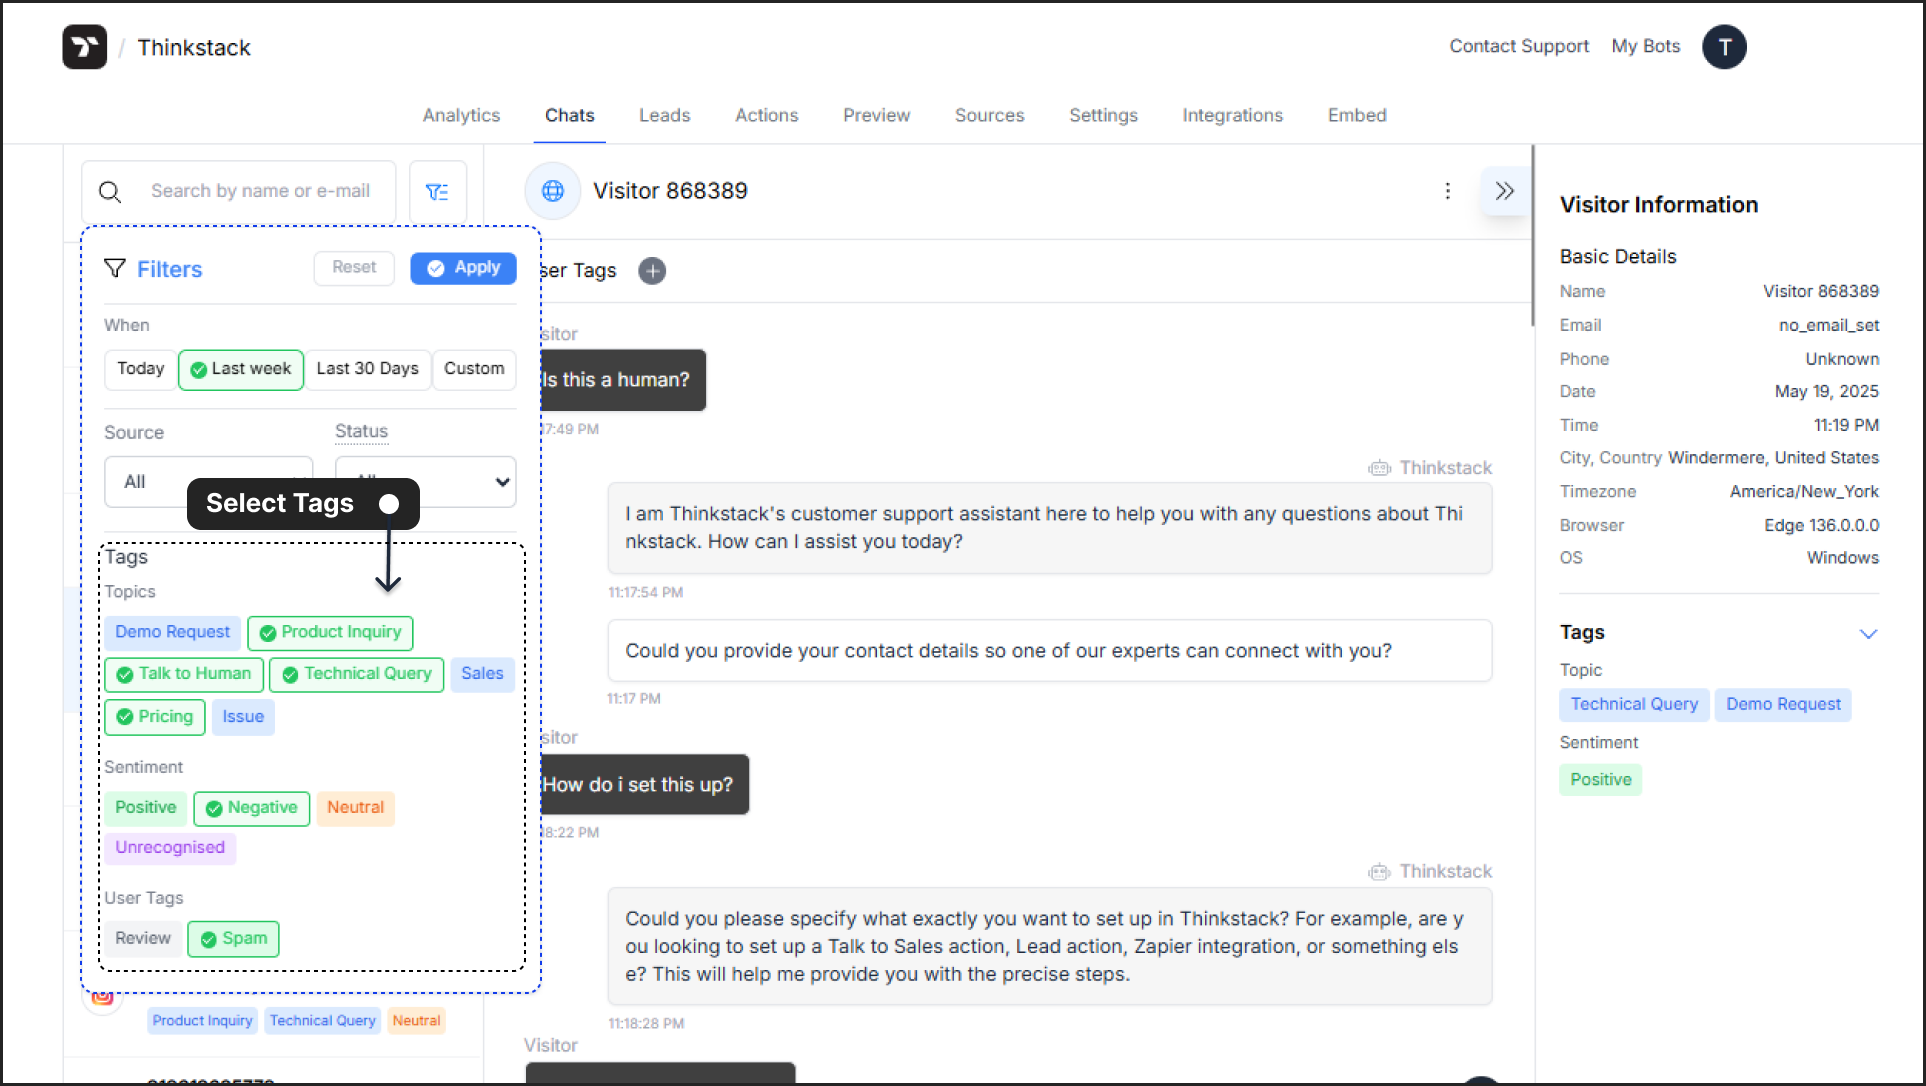The image size is (1926, 1086).
Task: Click Technical Query tag in Visitor Information
Action: [x=1634, y=705]
